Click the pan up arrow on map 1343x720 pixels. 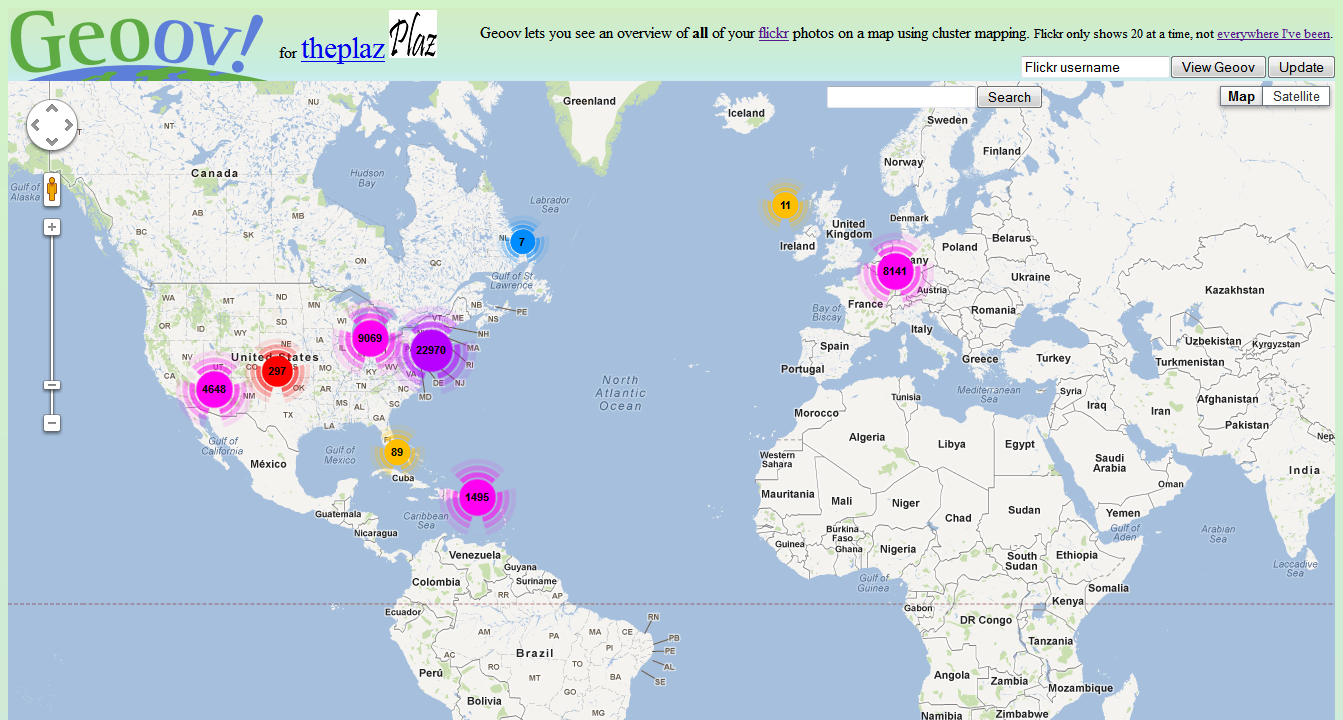tap(51, 109)
